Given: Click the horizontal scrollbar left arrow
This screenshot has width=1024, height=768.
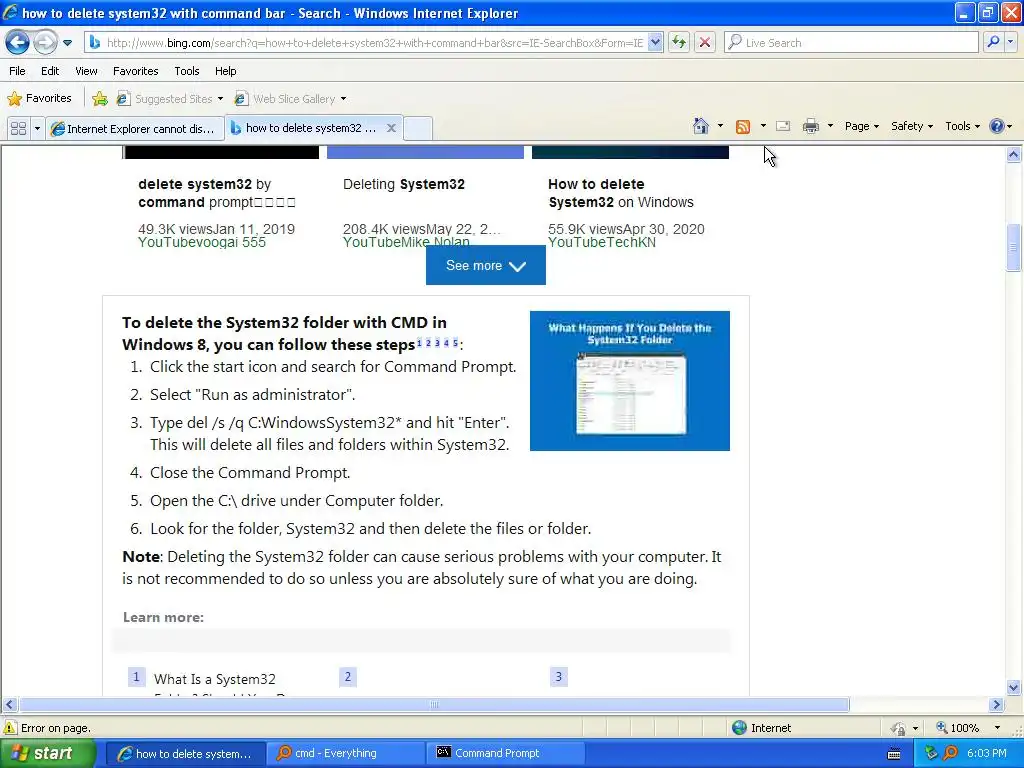Looking at the screenshot, I should (9, 704).
